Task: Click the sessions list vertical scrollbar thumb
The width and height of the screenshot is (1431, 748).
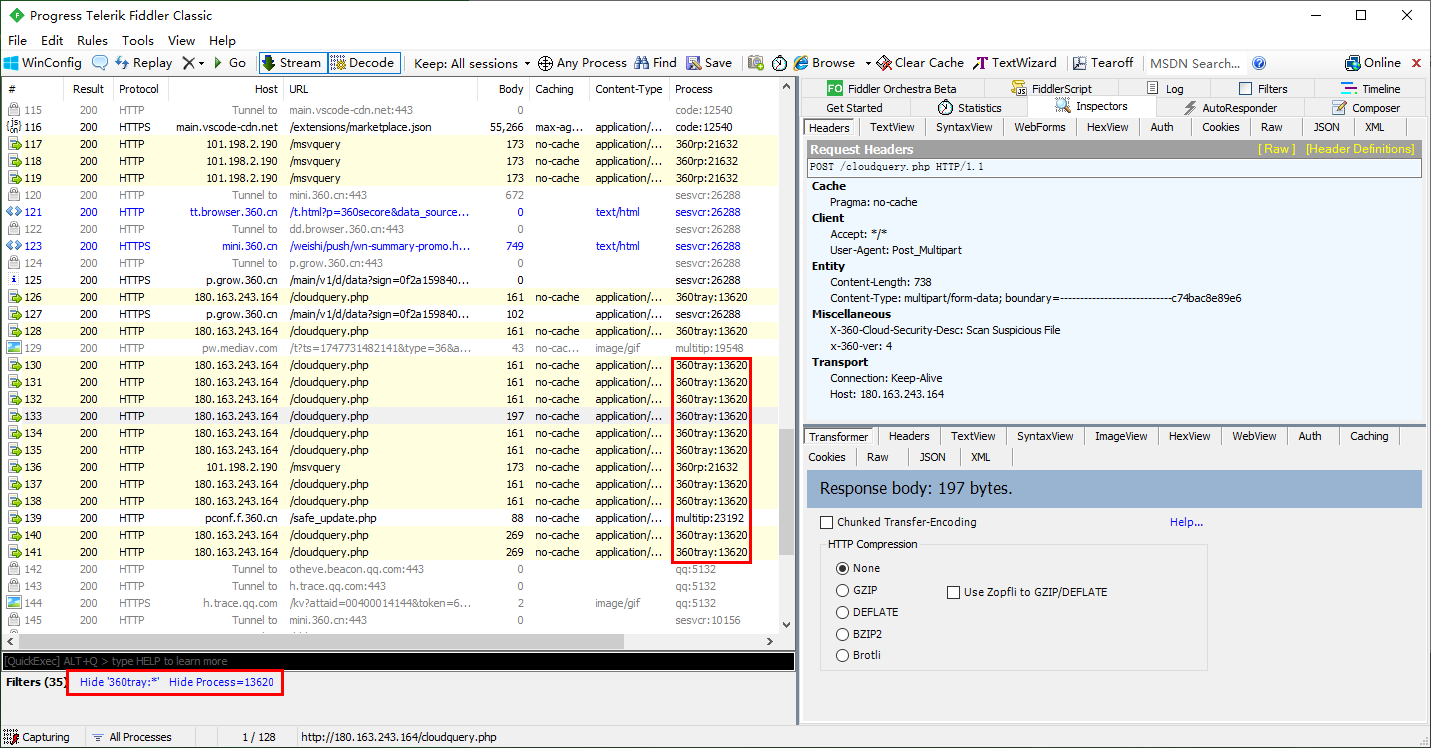Action: 785,492
